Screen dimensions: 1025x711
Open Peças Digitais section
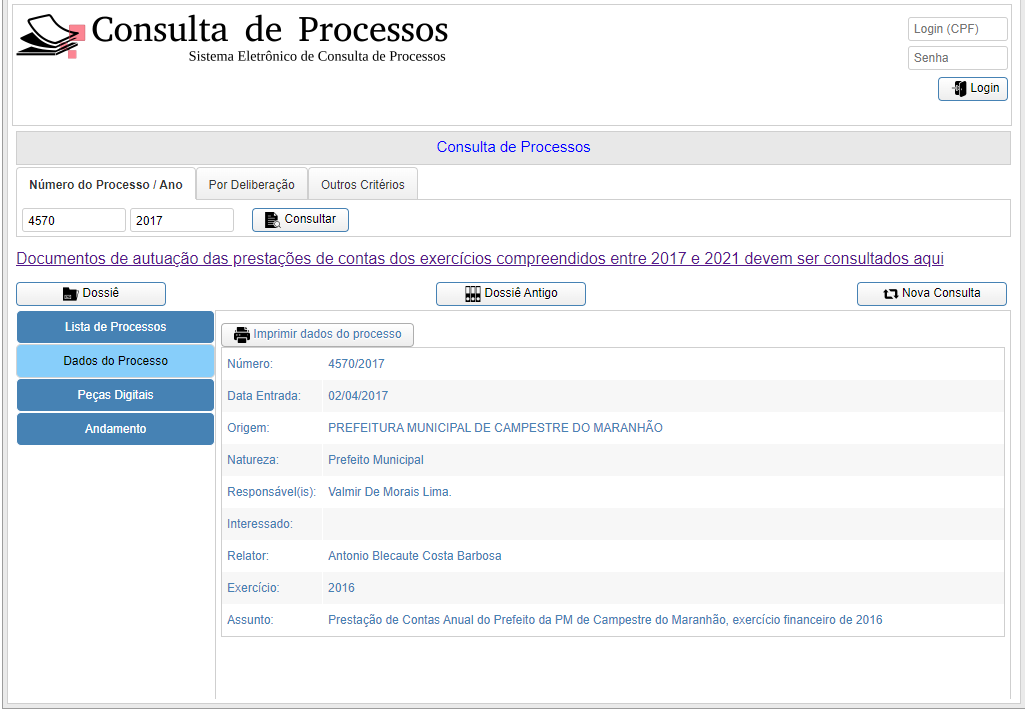116,395
